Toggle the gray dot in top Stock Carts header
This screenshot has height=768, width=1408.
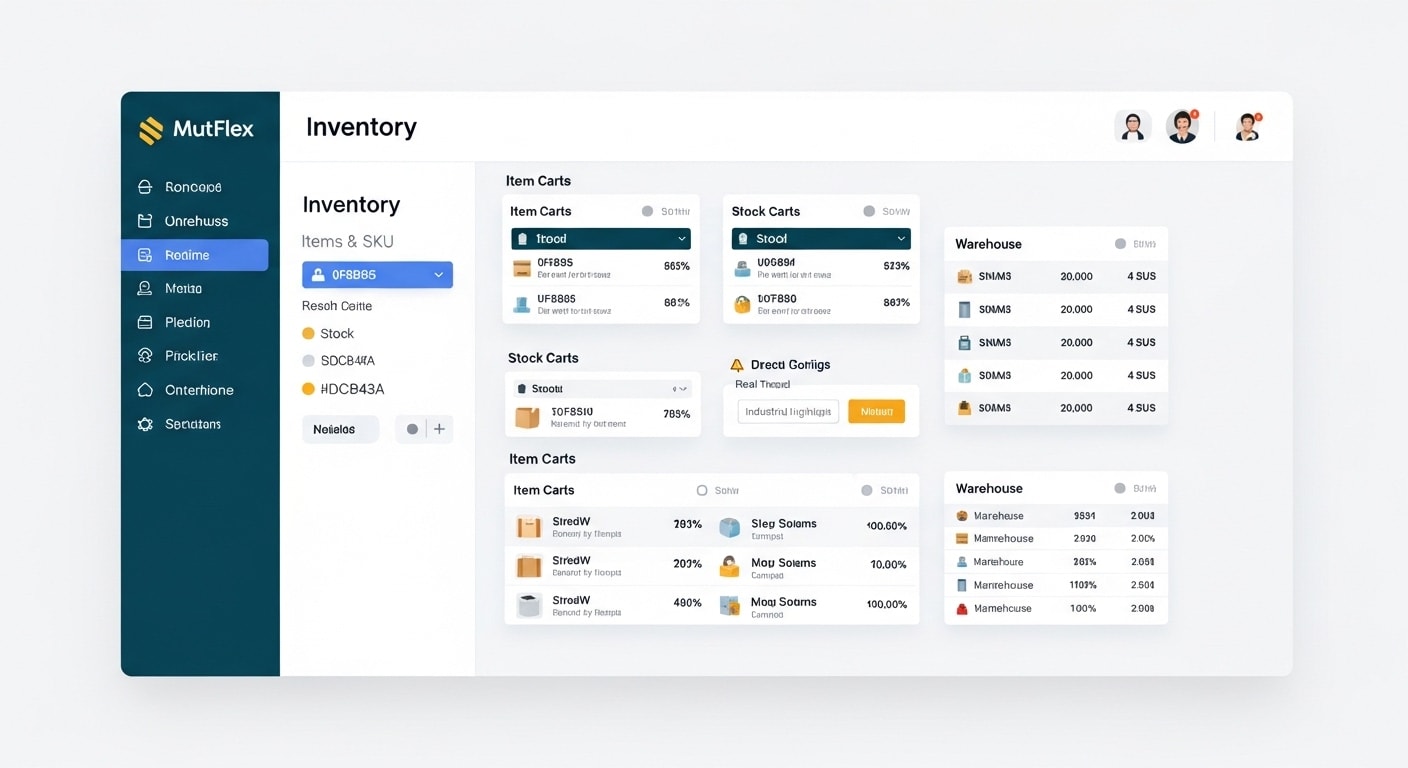[869, 211]
